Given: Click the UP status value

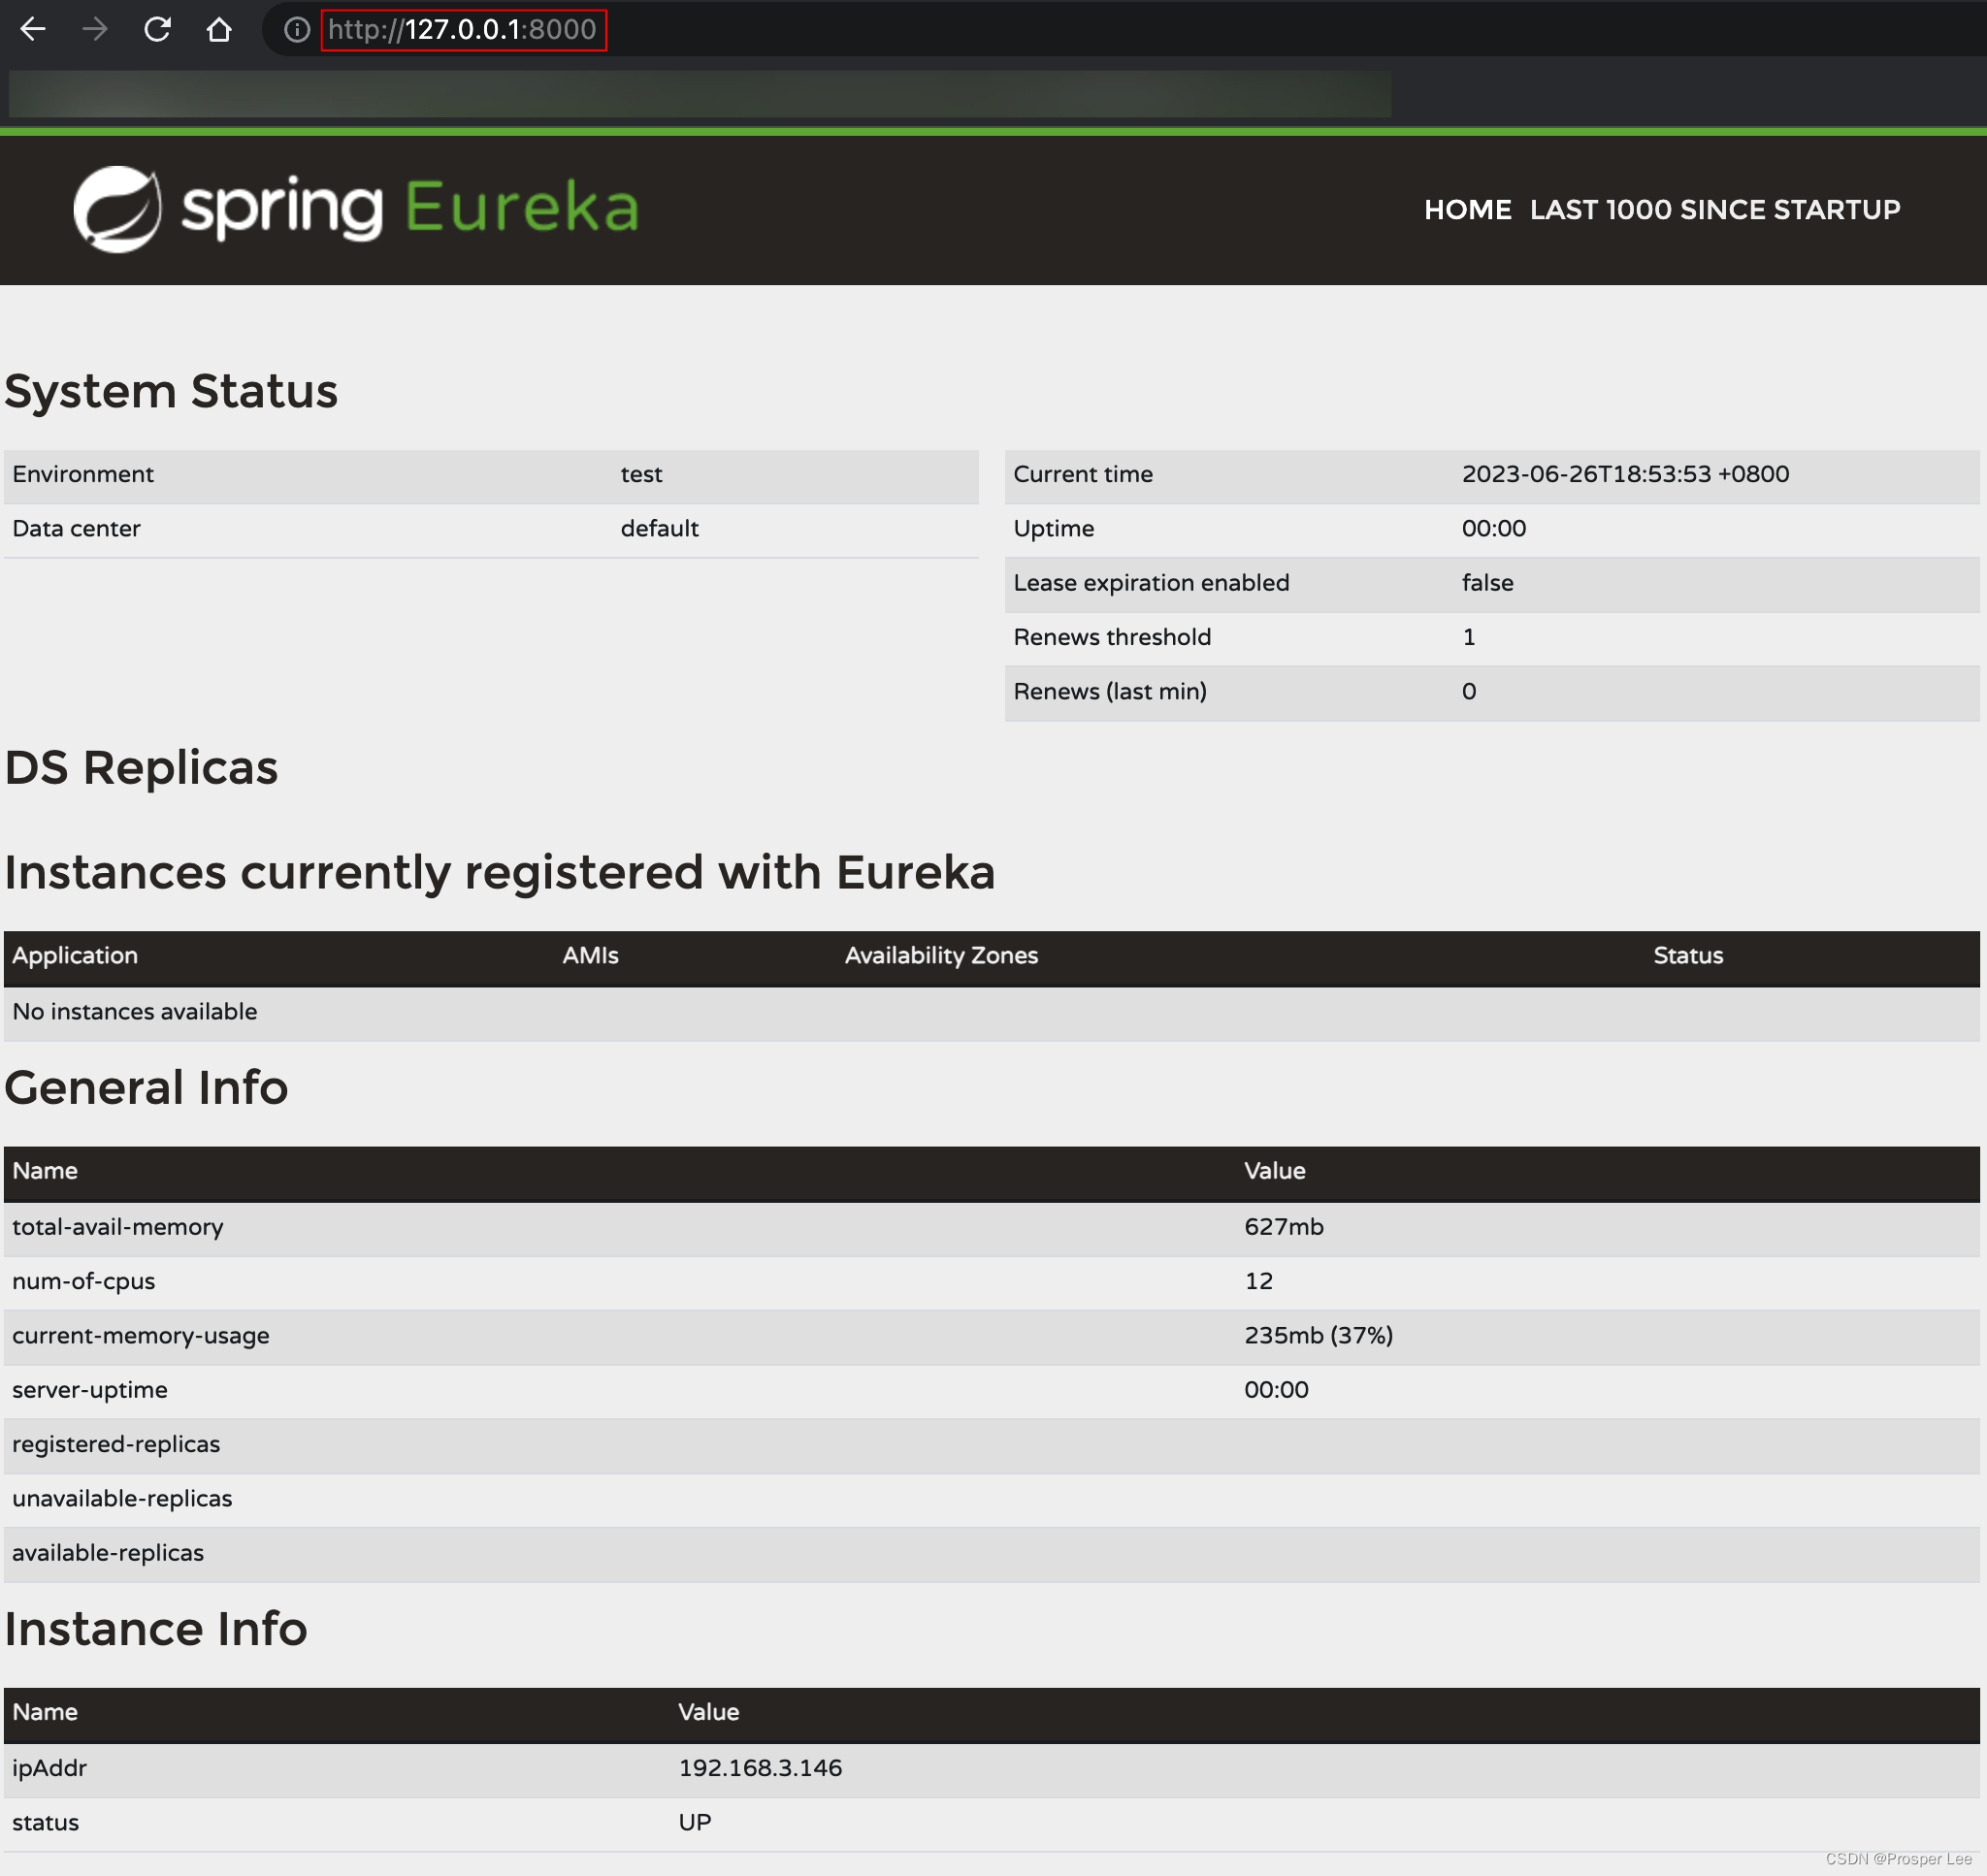Looking at the screenshot, I should pos(694,1822).
